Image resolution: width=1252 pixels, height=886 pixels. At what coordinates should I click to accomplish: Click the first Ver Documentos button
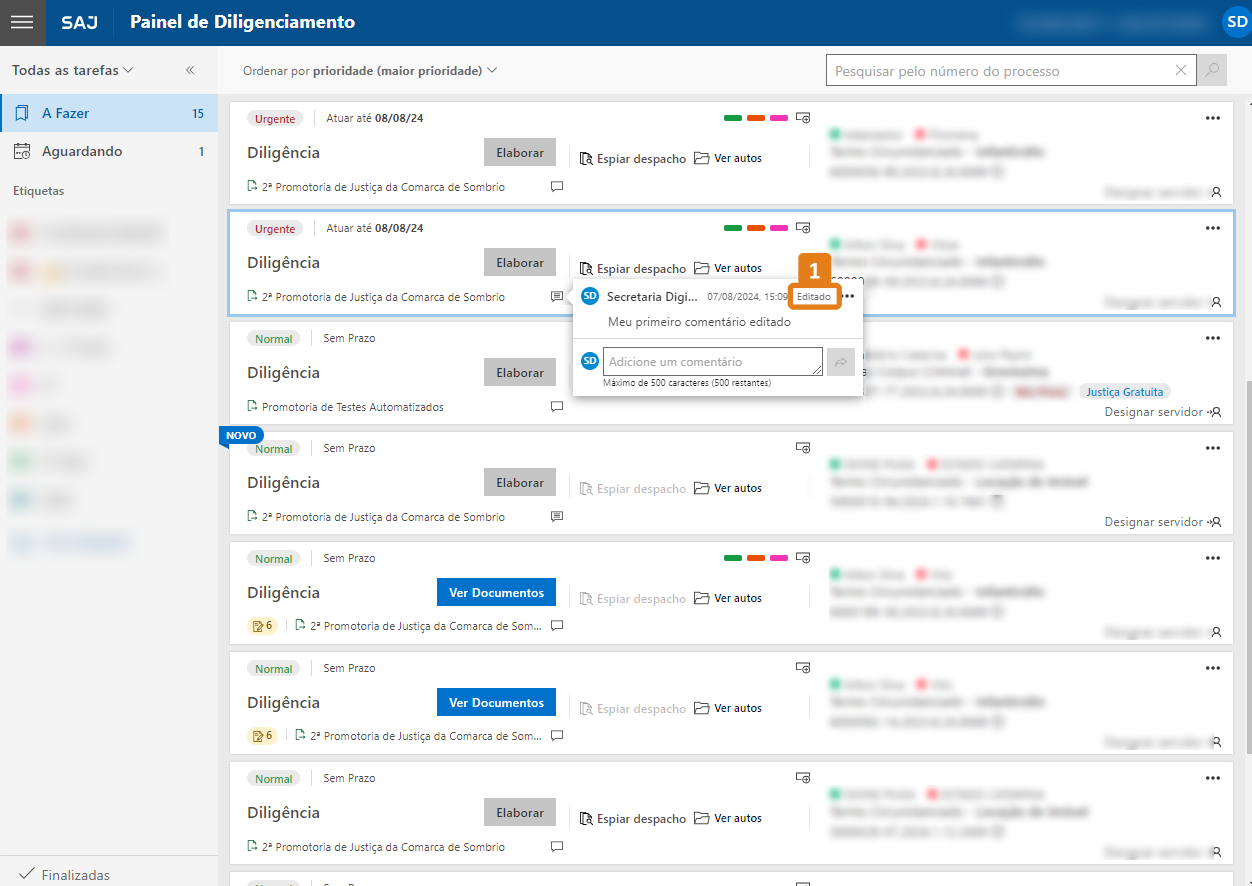pos(496,592)
